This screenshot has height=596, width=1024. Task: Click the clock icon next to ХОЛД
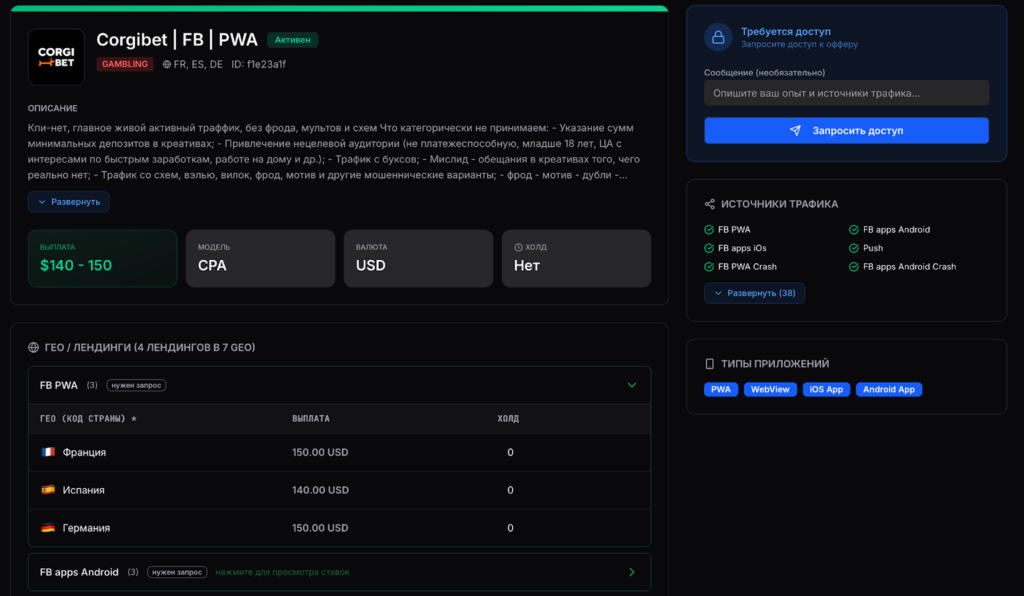[x=518, y=247]
